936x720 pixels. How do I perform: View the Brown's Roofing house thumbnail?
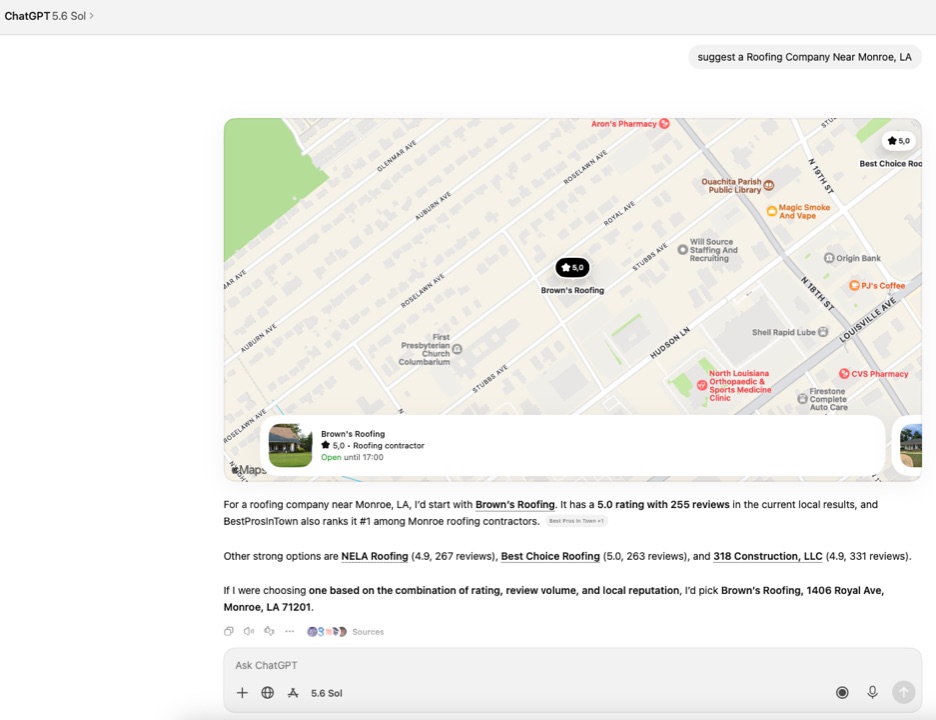[x=290, y=445]
